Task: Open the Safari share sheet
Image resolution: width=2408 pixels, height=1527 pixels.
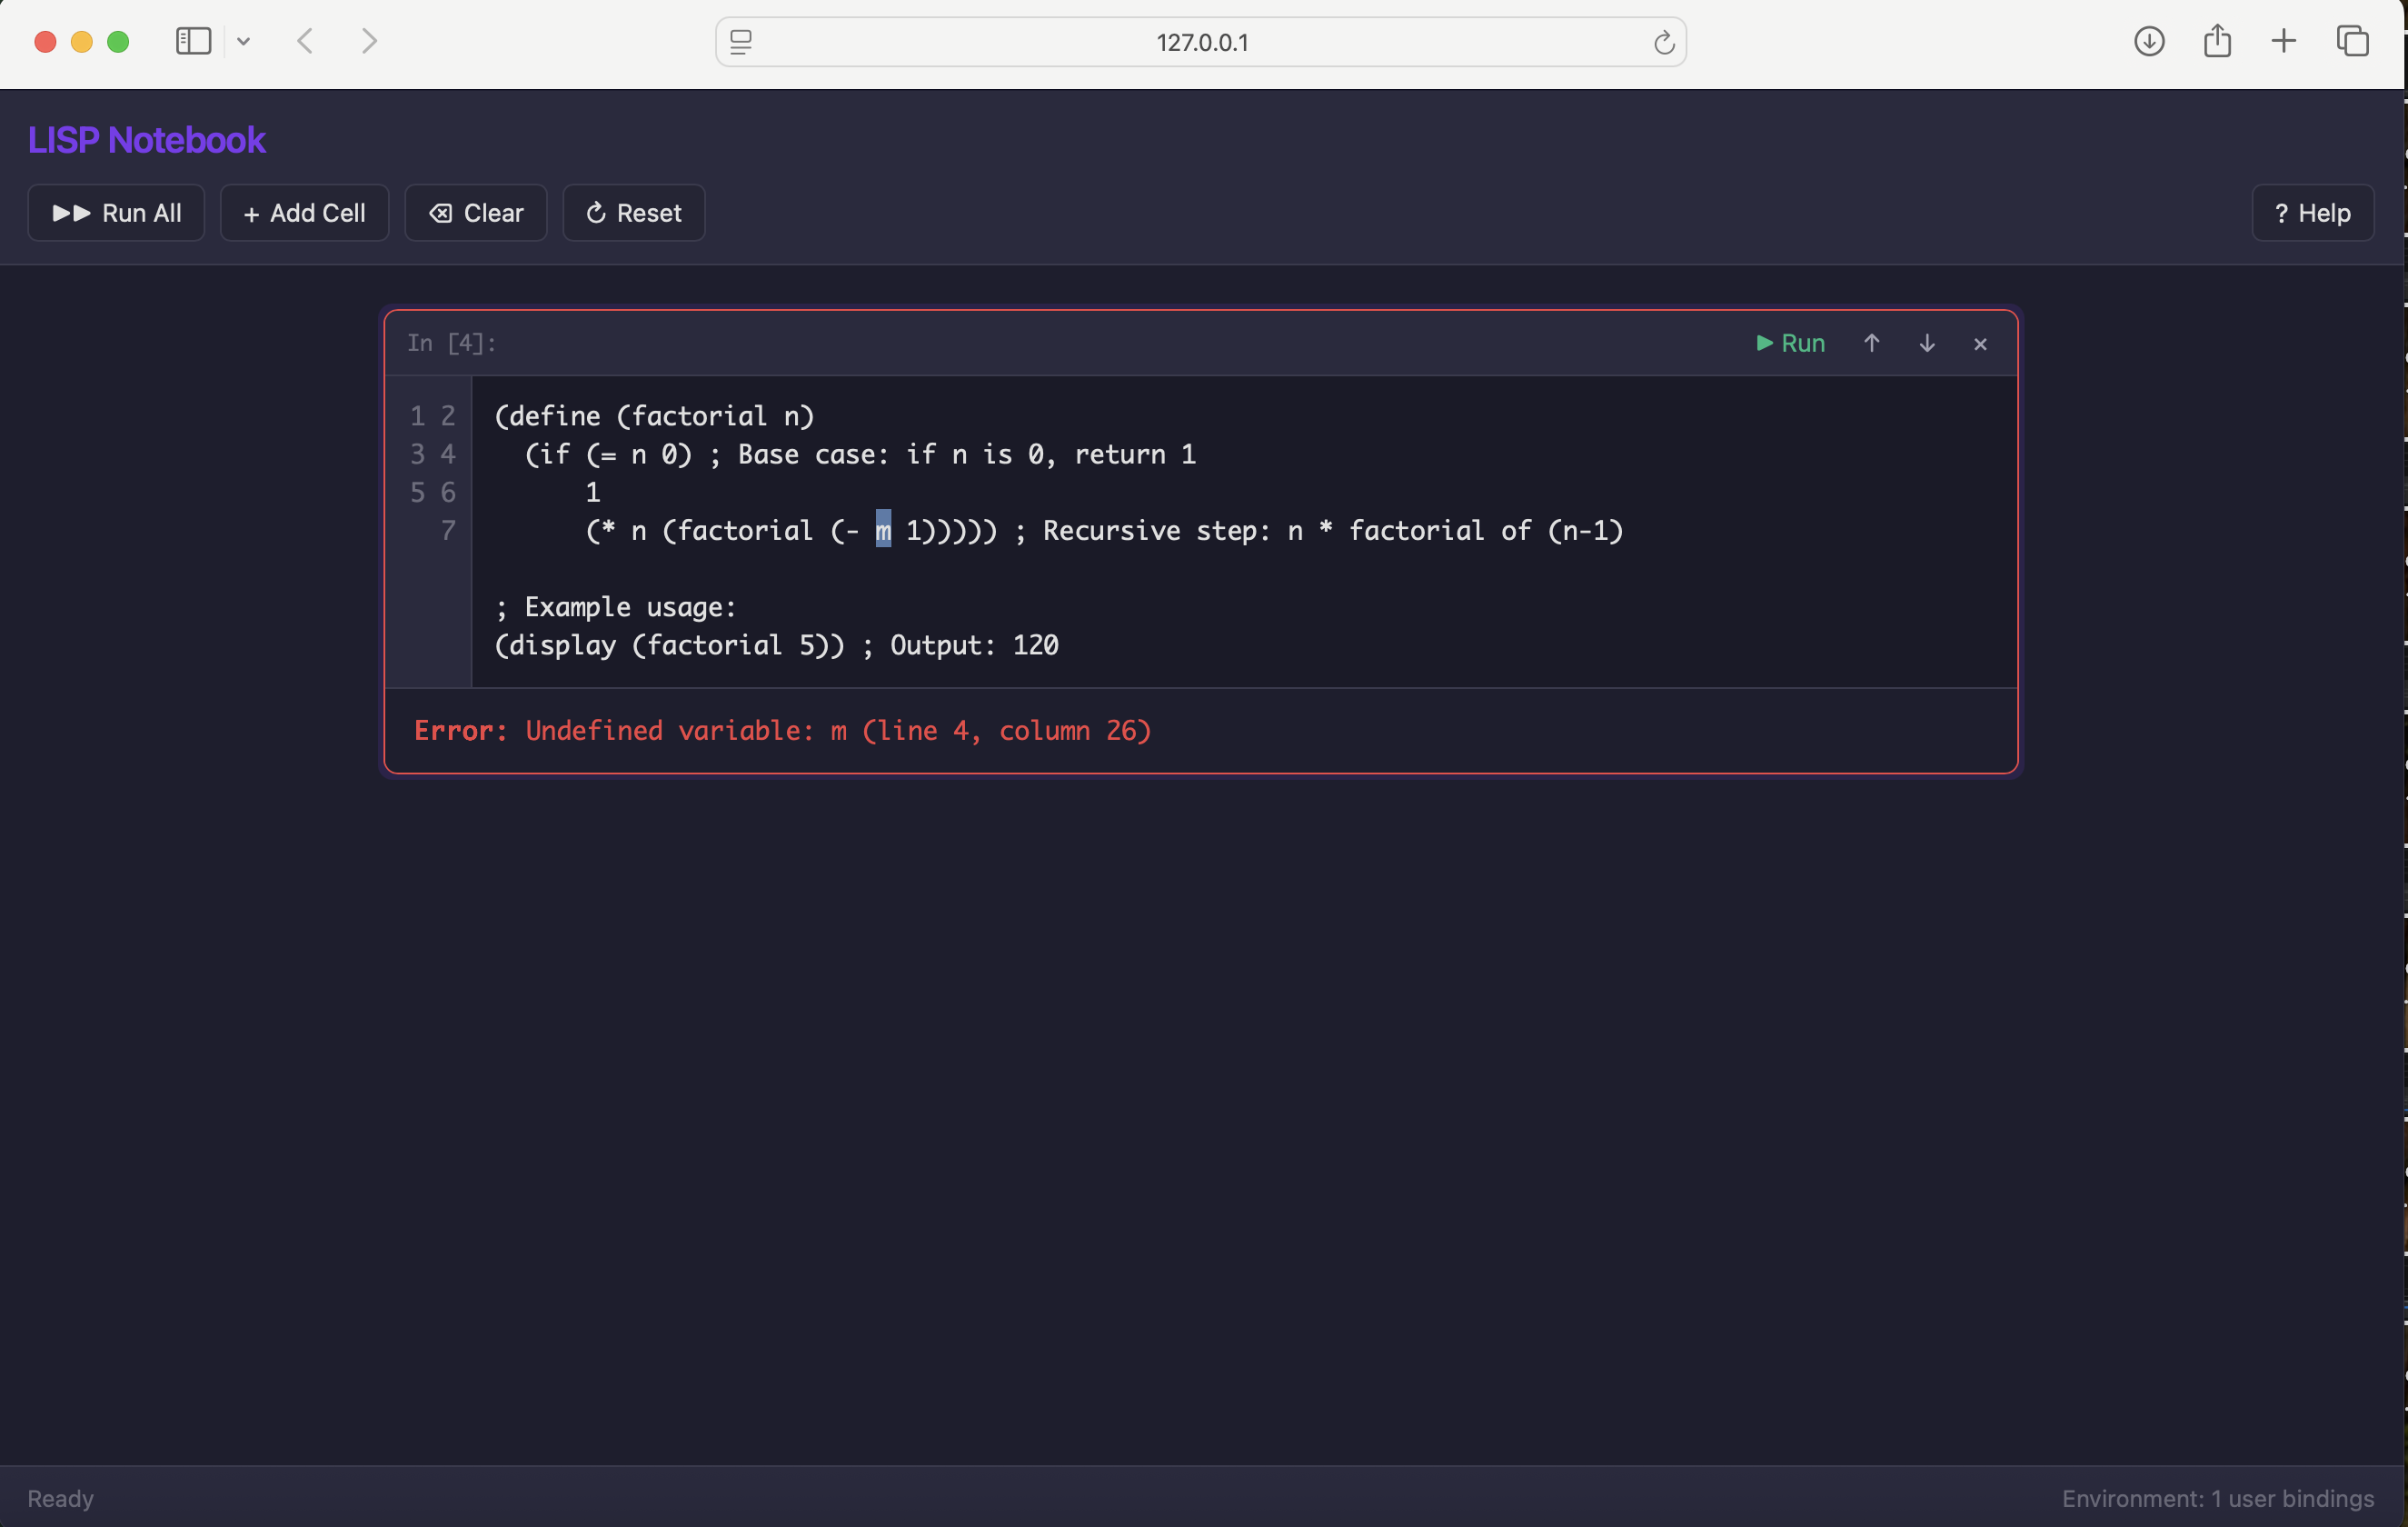Action: pyautogui.click(x=2217, y=41)
